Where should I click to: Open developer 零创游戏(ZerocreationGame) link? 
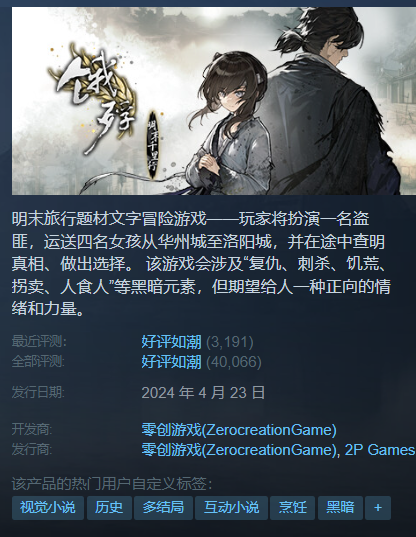[x=239, y=429]
